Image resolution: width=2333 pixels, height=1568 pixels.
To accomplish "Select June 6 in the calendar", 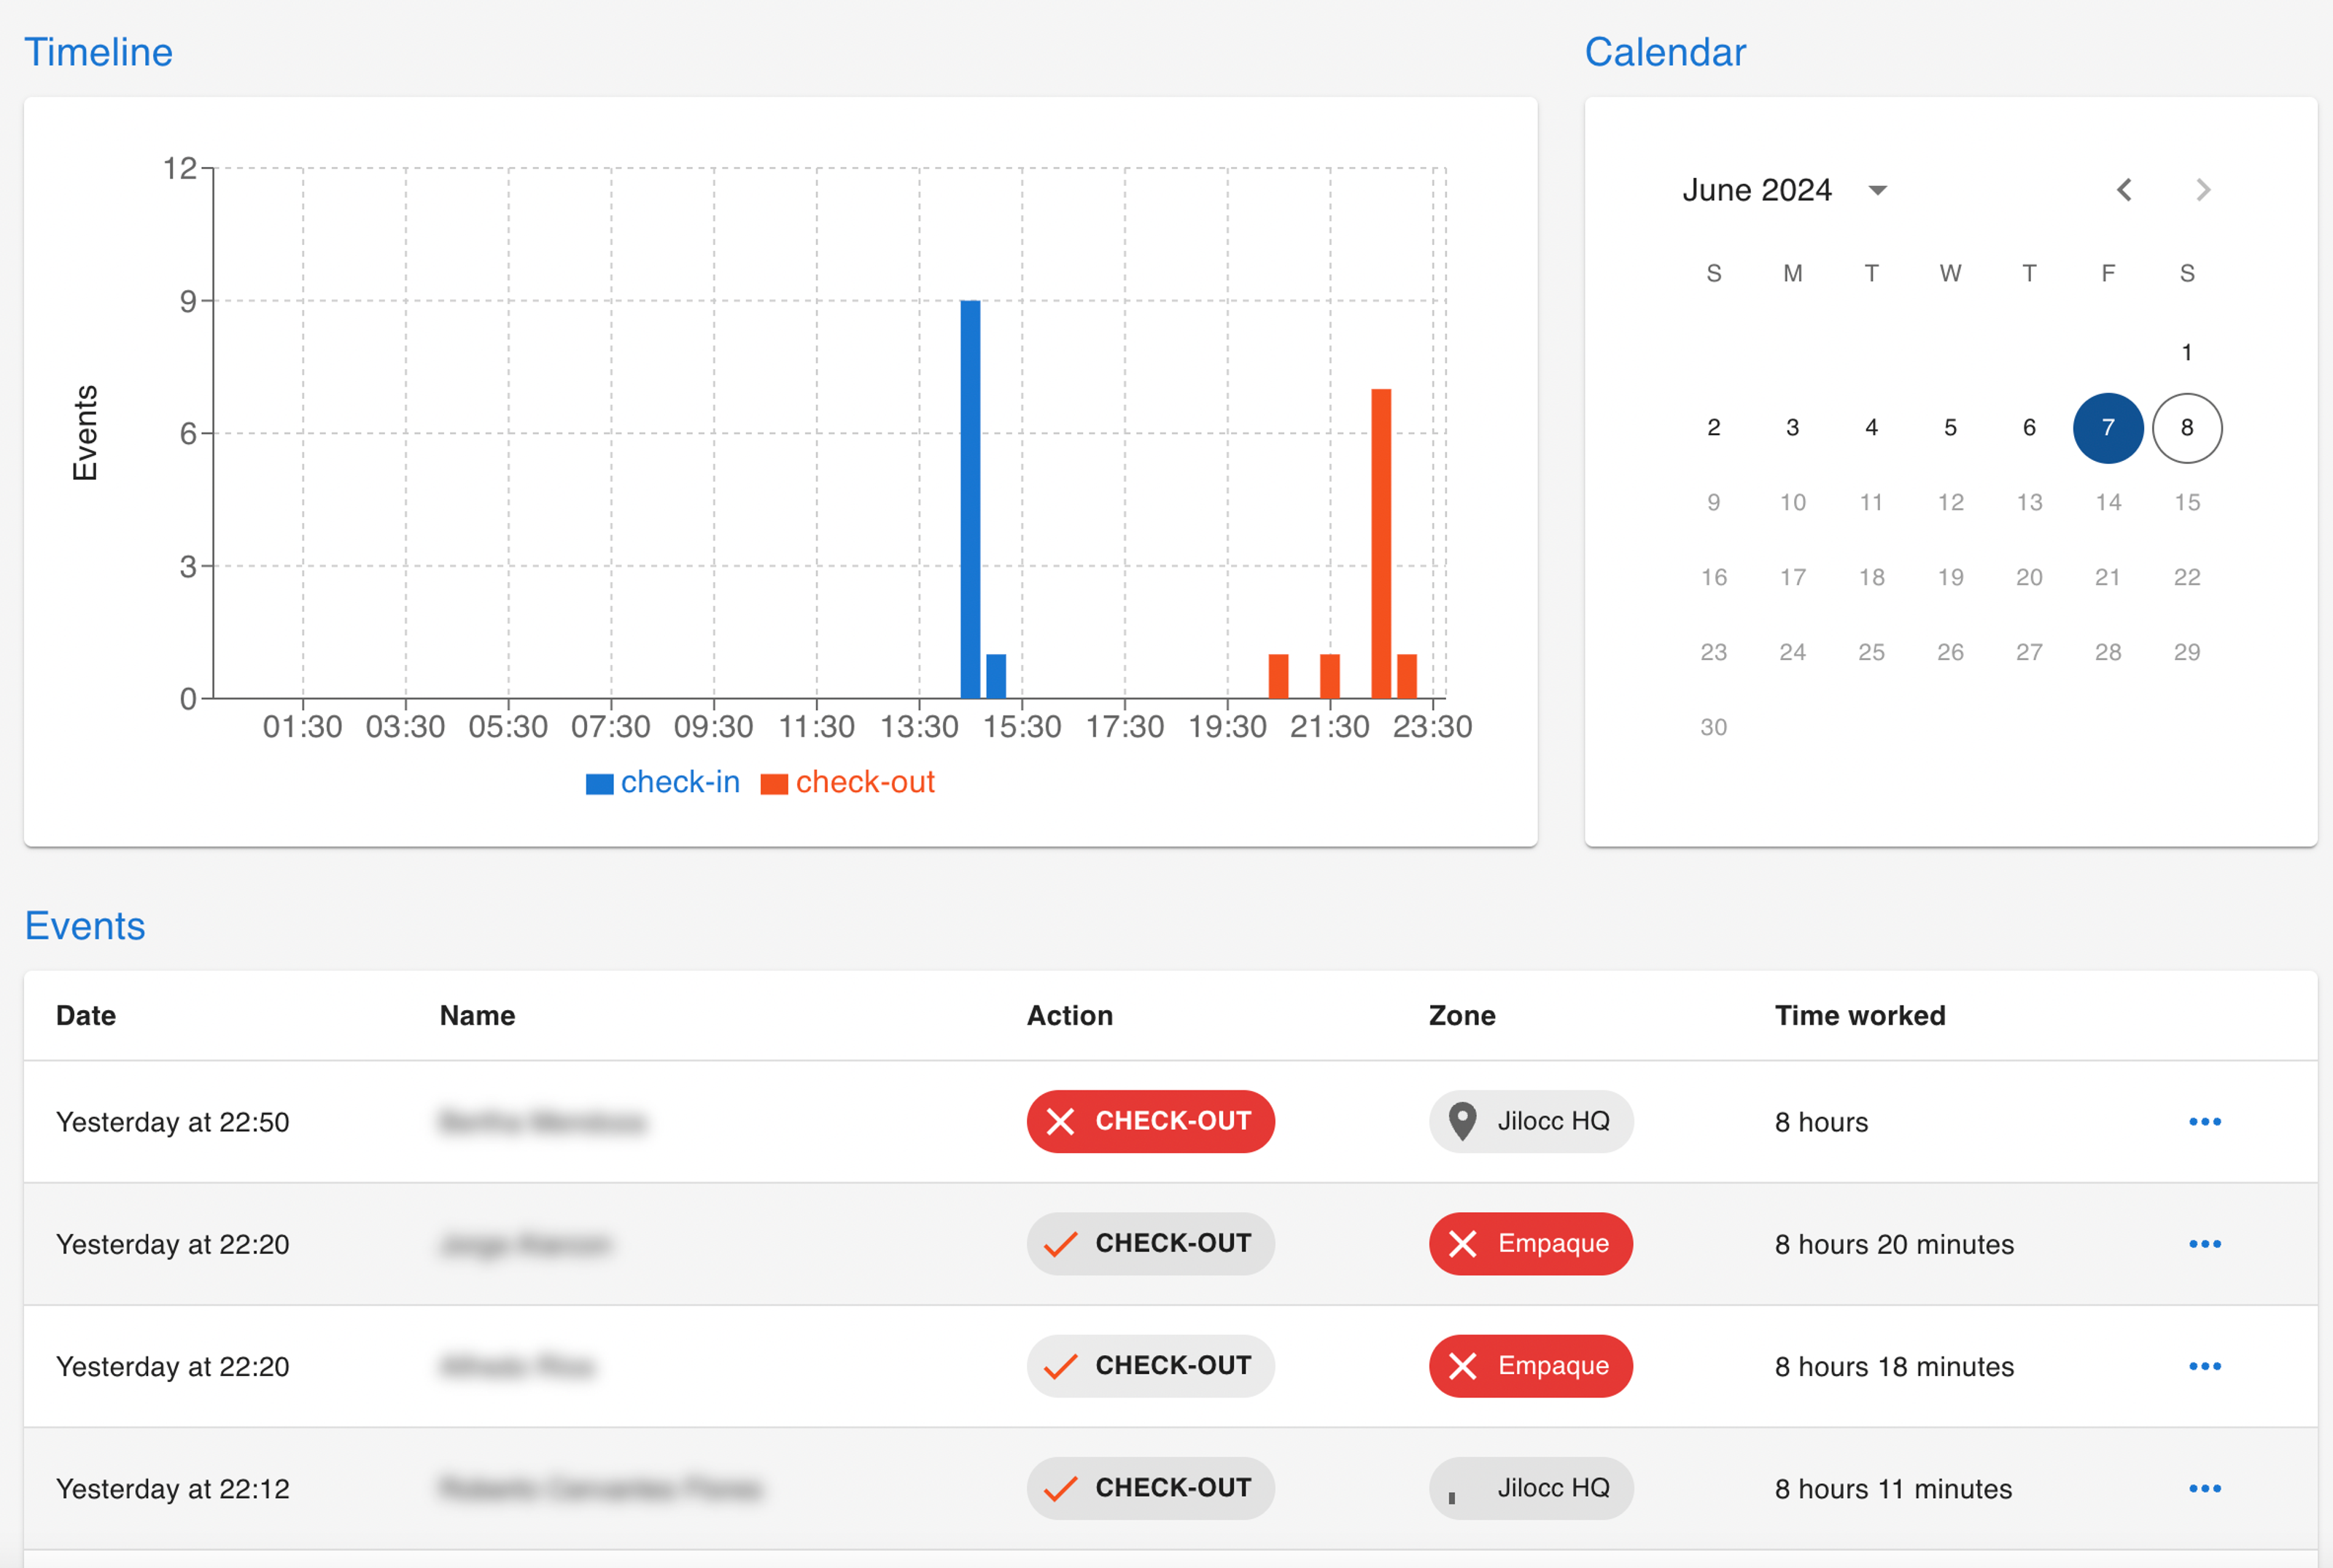I will (2029, 428).
